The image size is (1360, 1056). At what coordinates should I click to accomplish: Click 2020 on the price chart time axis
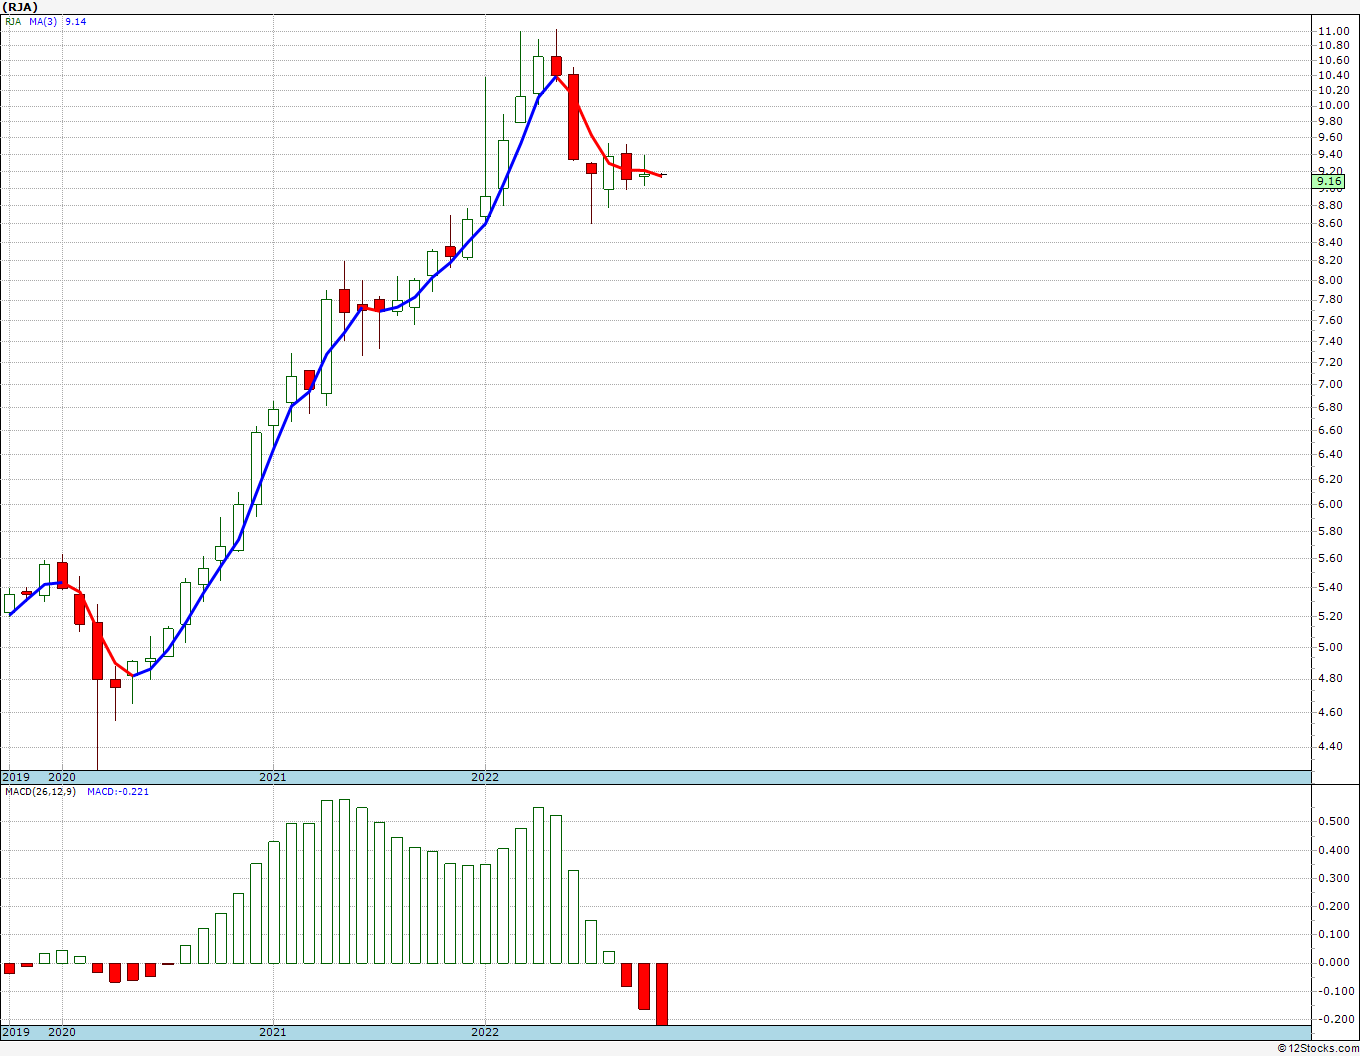(62, 777)
